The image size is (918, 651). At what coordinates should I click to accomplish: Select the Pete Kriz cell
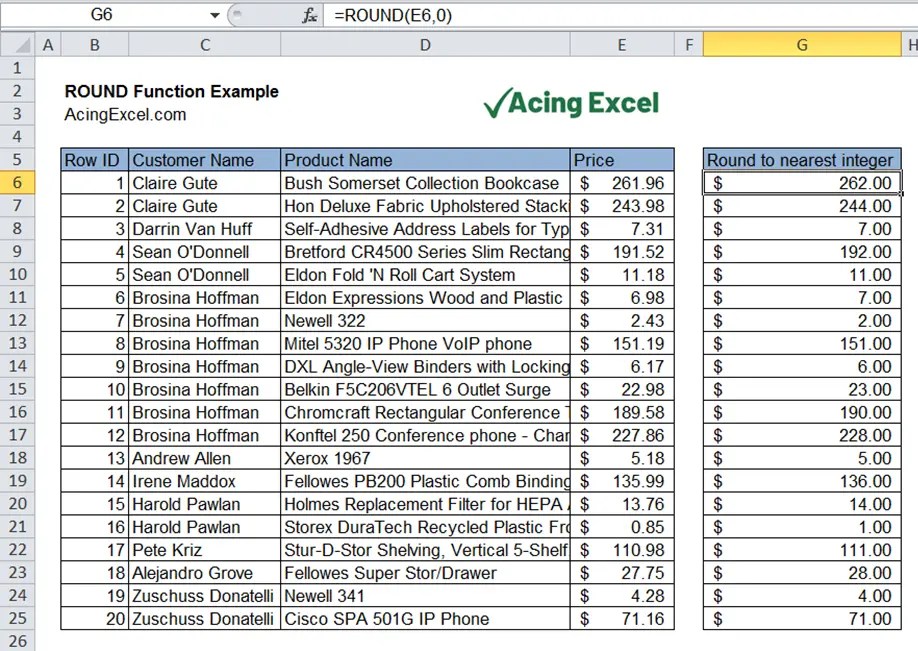coord(204,550)
